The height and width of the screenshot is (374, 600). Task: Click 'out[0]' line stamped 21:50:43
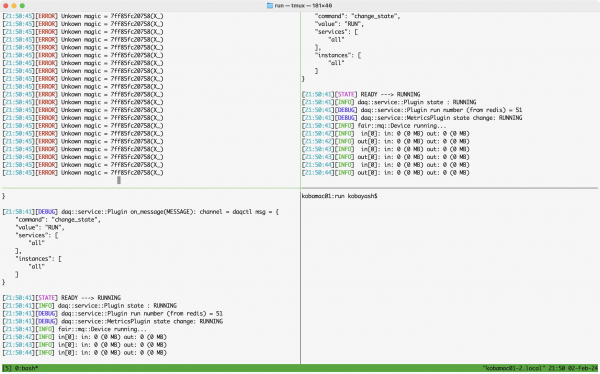[x=385, y=157]
